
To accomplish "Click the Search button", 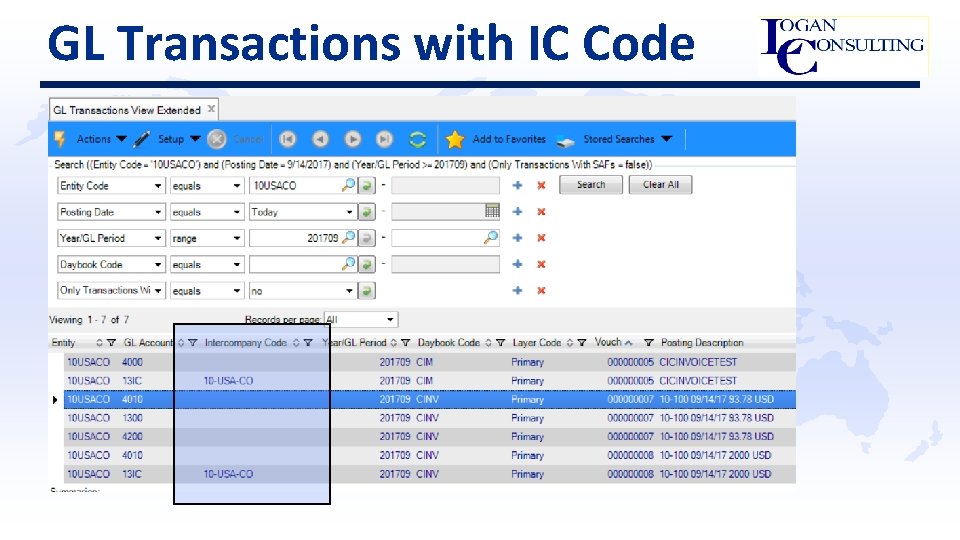I will (590, 185).
